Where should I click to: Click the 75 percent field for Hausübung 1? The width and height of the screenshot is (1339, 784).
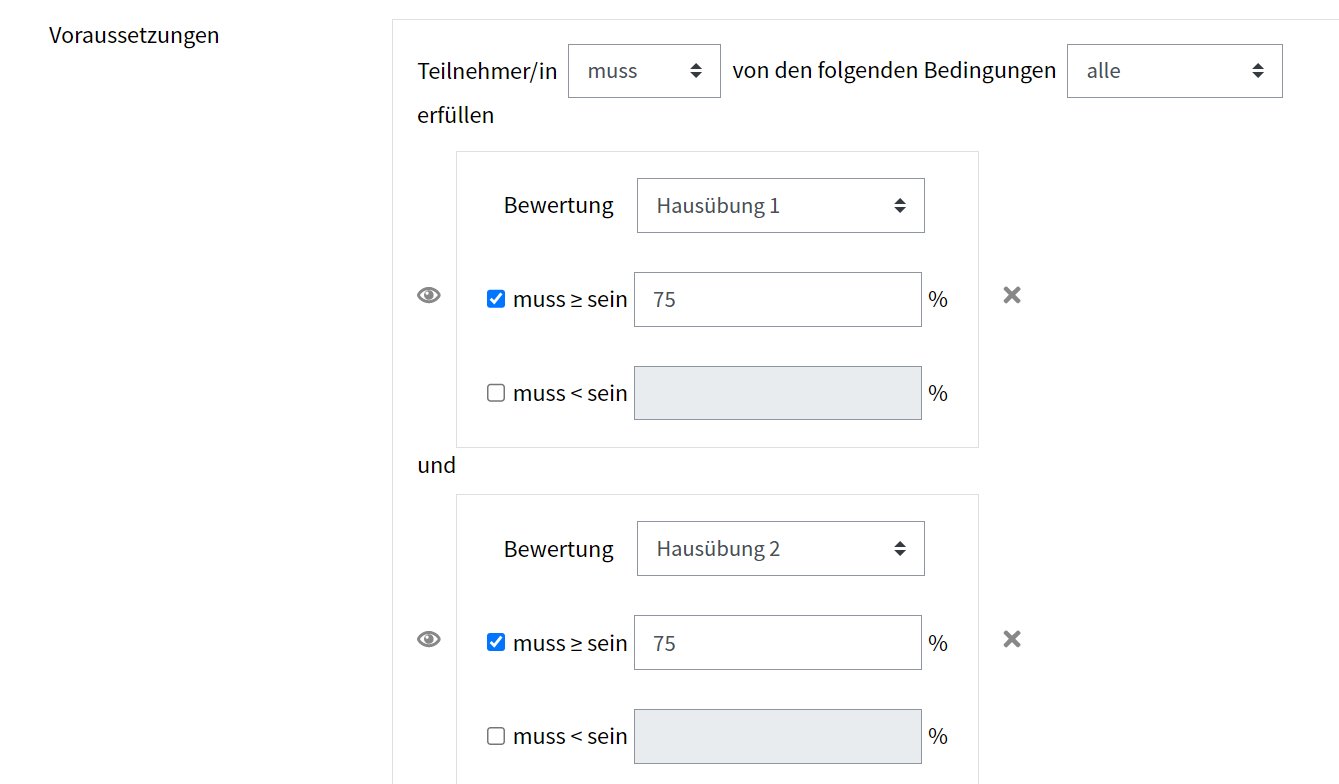(777, 299)
